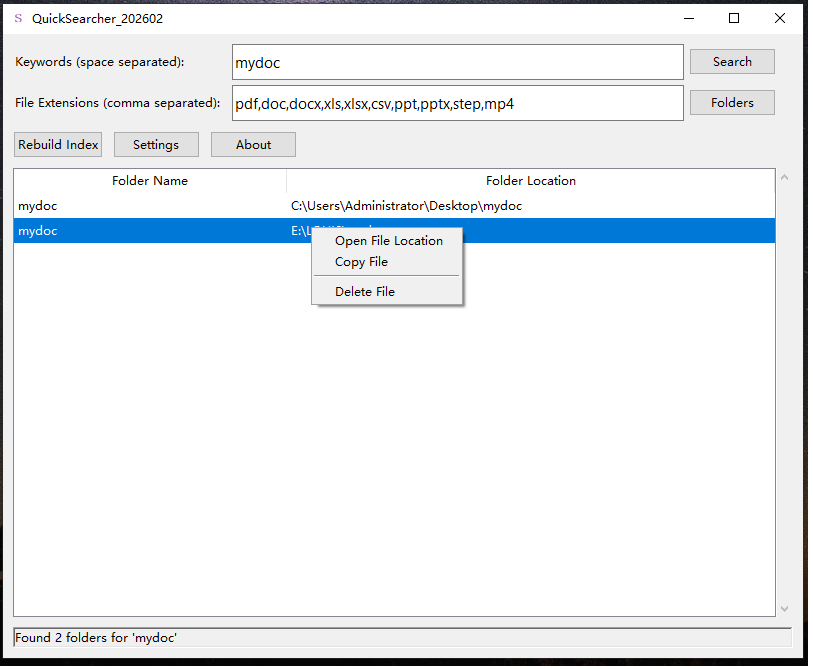Open the About dialog
Screen dimensions: 813x669
click(253, 144)
